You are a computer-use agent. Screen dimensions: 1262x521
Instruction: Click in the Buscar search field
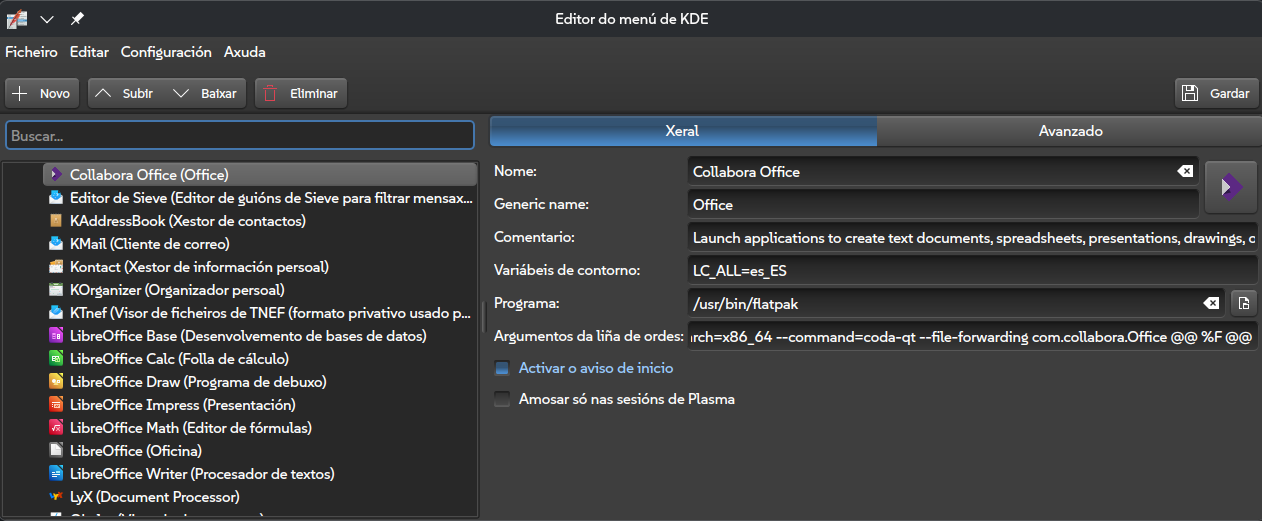(x=240, y=135)
